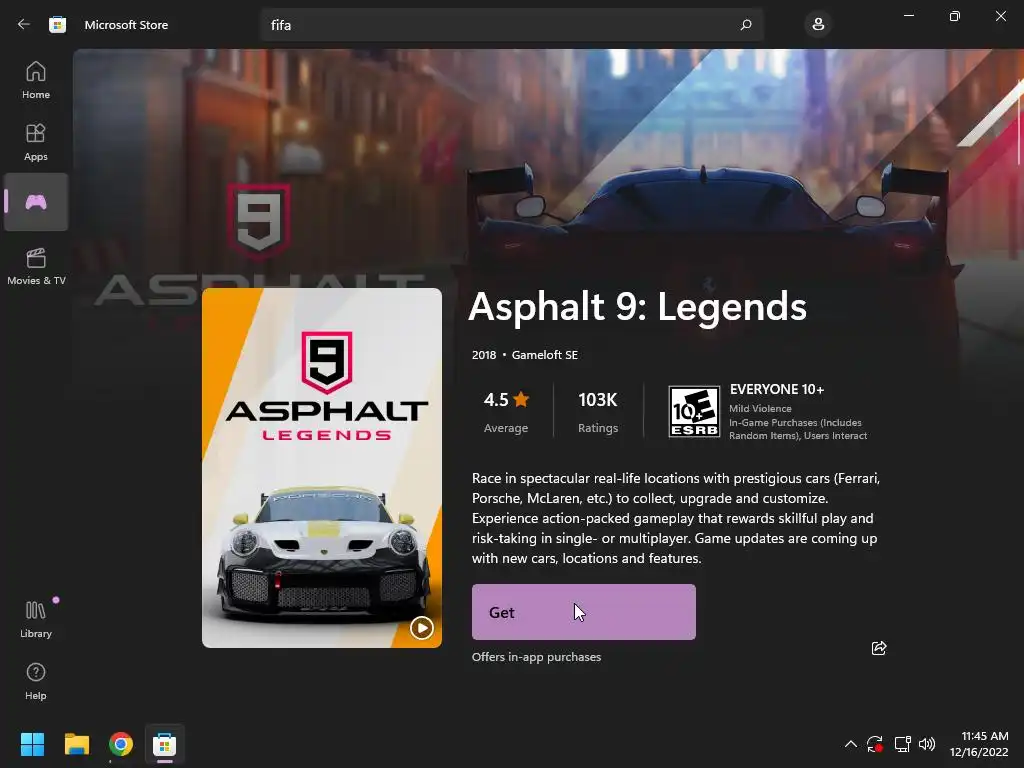Open Help in the sidebar
Viewport: 1024px width, 768px height.
[x=36, y=681]
